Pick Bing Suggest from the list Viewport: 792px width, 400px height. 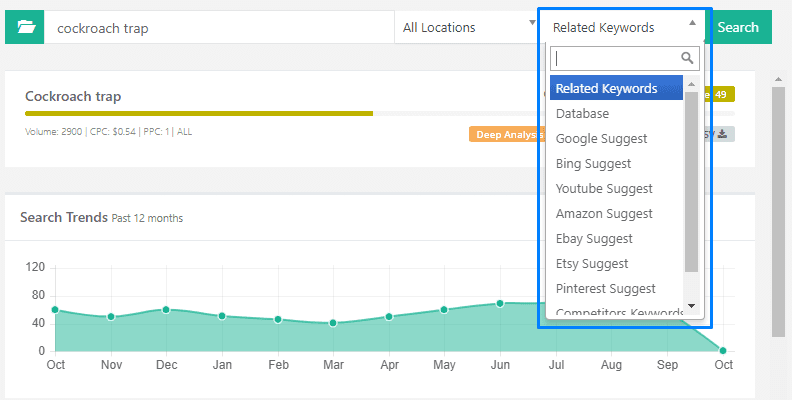[x=593, y=164]
